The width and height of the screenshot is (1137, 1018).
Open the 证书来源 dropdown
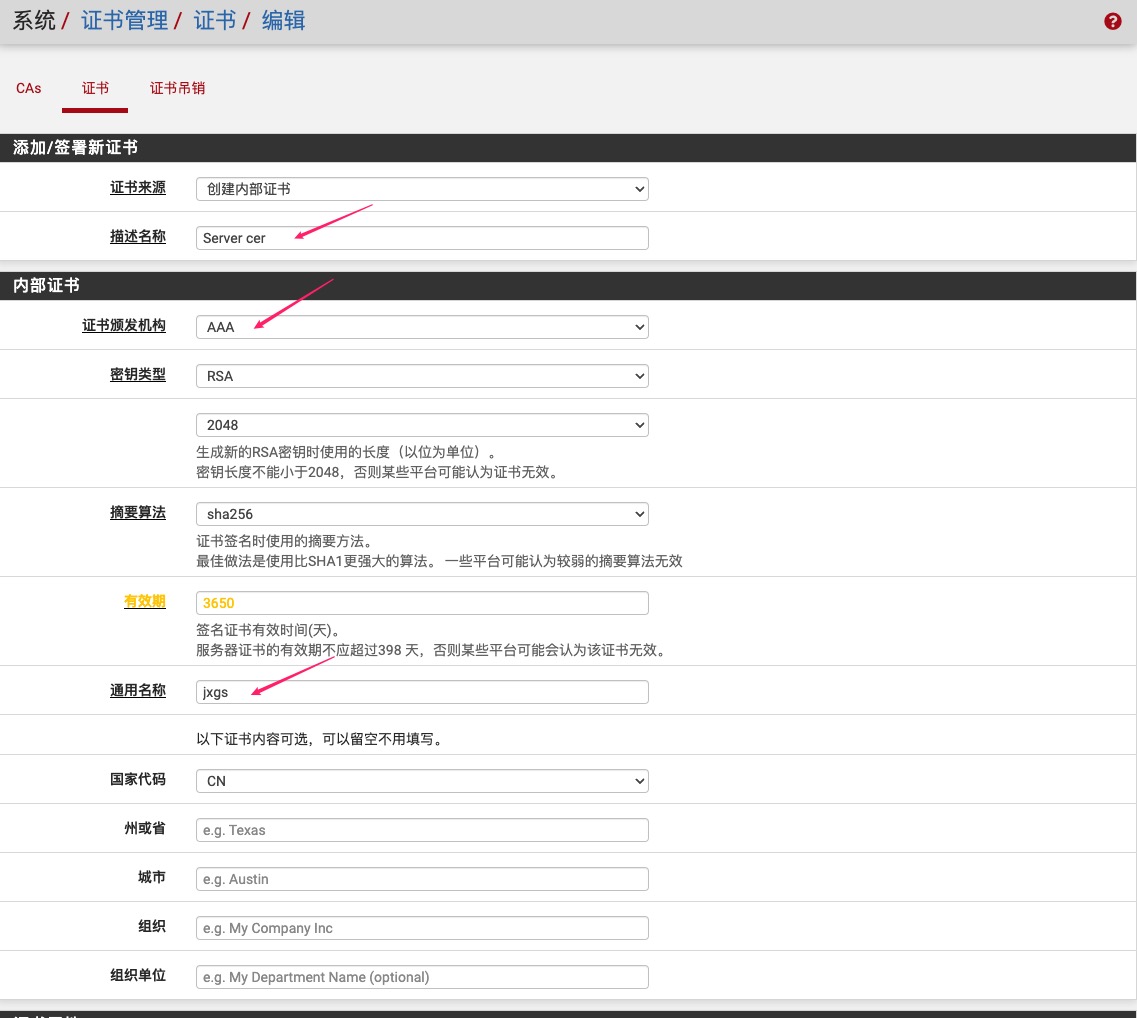tap(422, 188)
